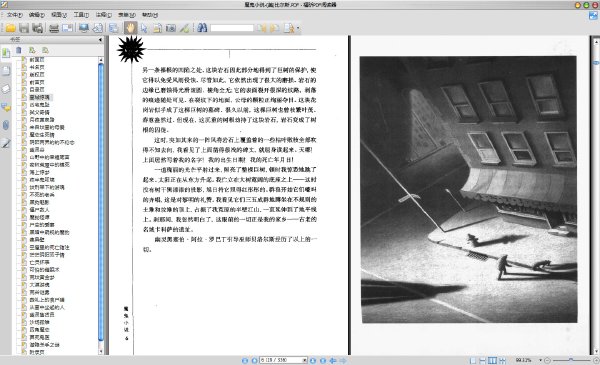Open a file with the folder icon
The height and width of the screenshot is (365, 600).
[x=10, y=28]
